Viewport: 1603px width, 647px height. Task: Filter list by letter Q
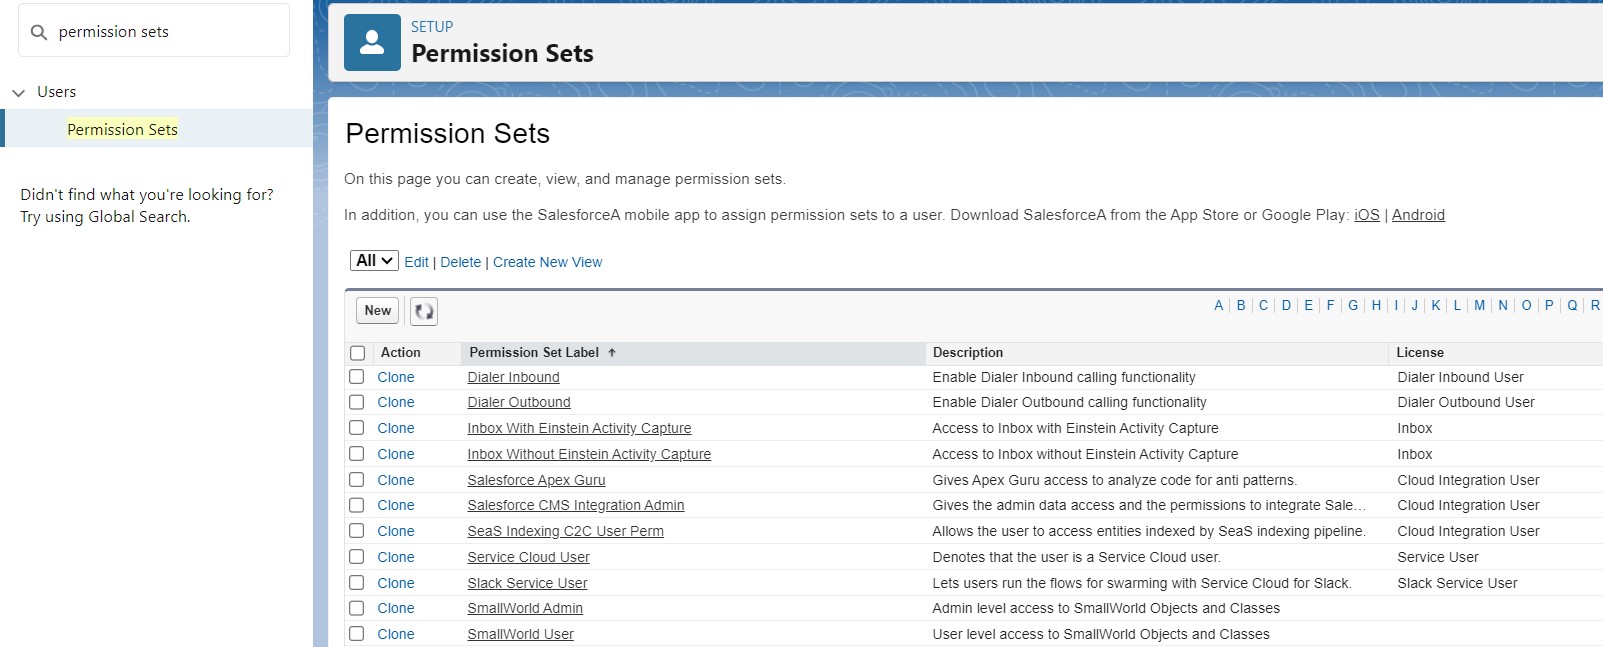point(1572,305)
